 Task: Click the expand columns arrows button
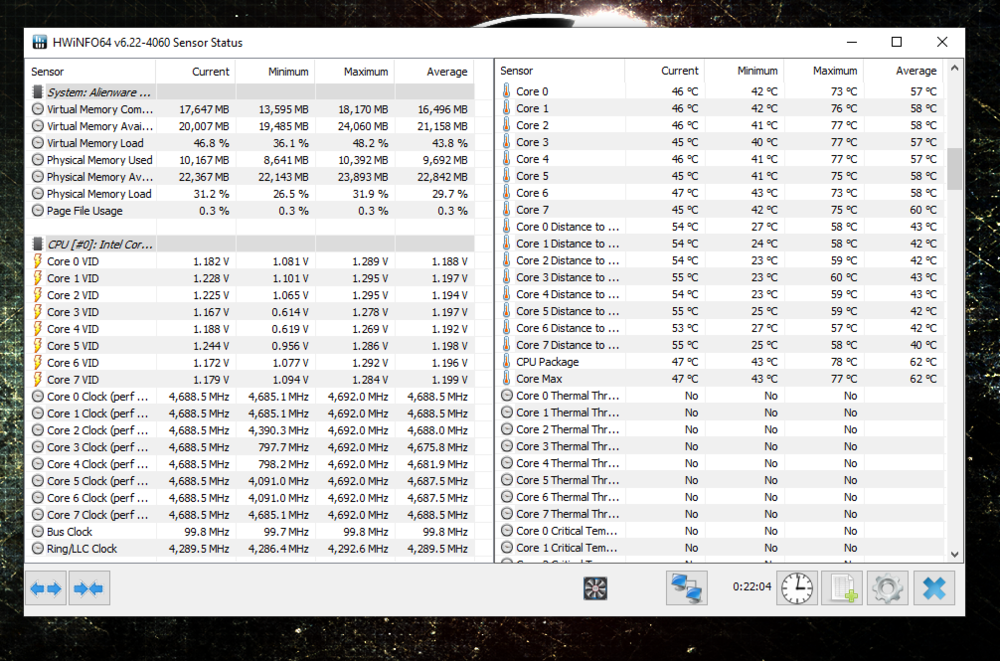point(46,588)
